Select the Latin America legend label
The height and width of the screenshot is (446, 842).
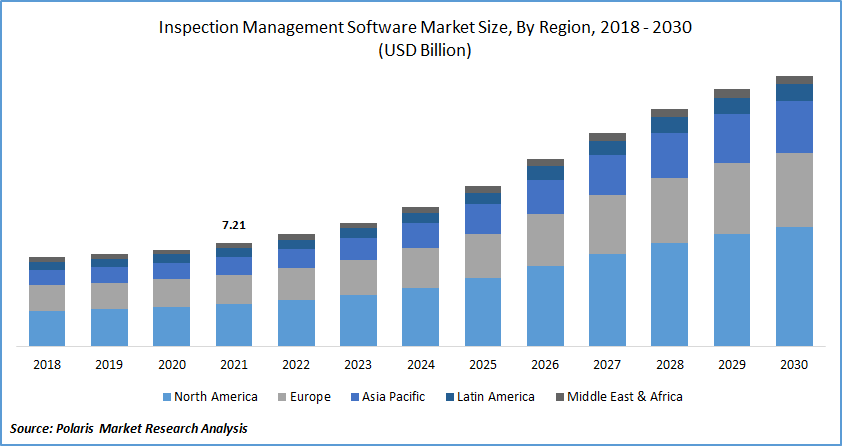point(496,397)
